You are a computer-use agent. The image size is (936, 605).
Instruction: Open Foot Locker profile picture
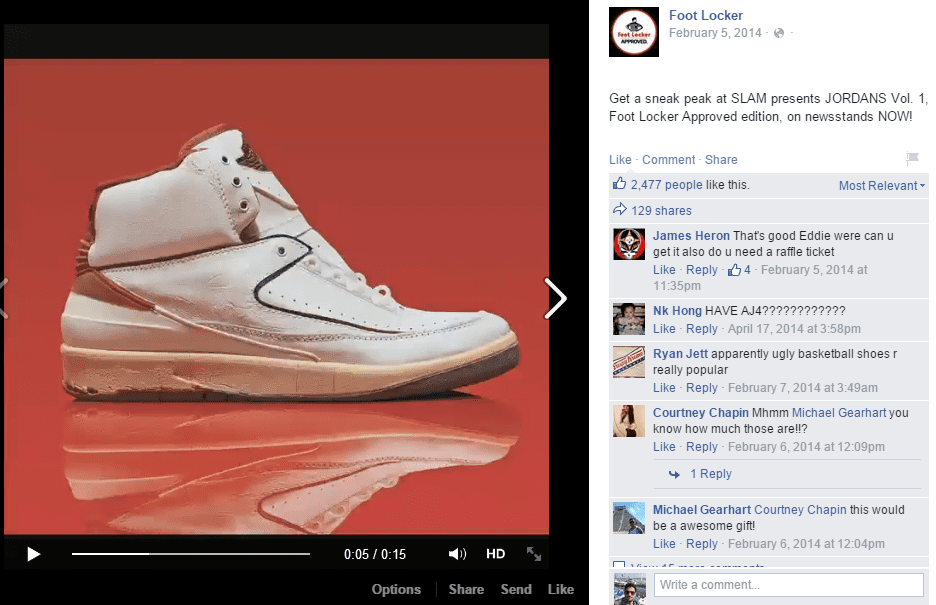[x=634, y=32]
